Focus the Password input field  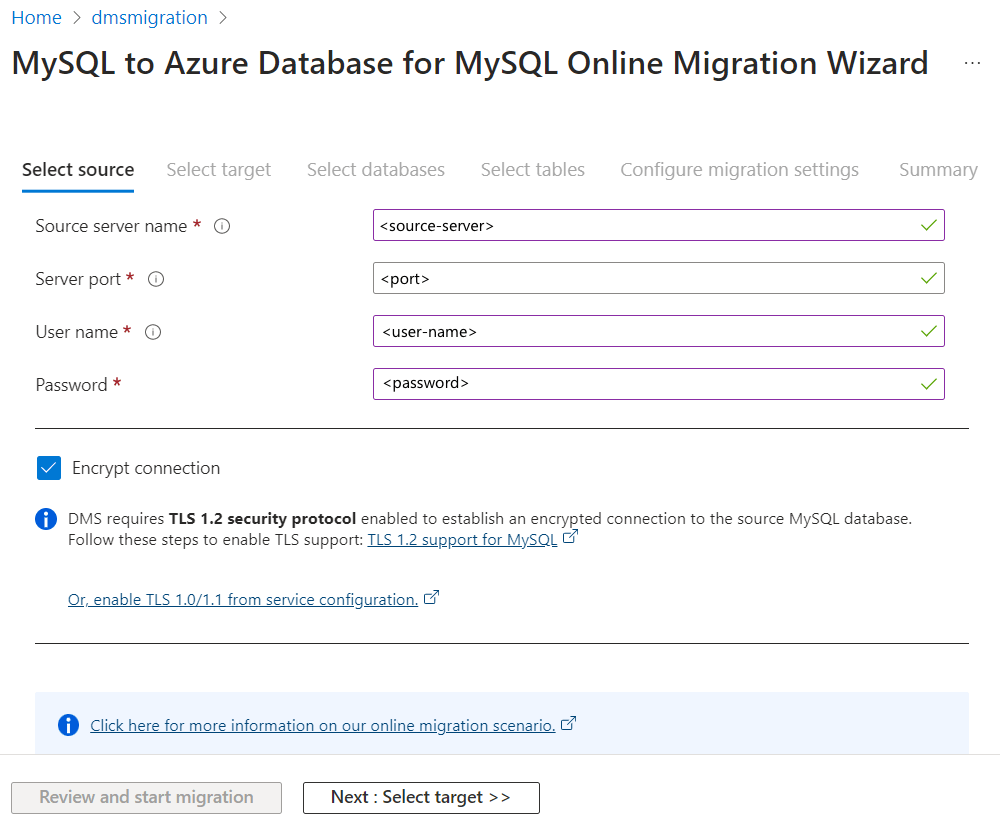click(645, 384)
